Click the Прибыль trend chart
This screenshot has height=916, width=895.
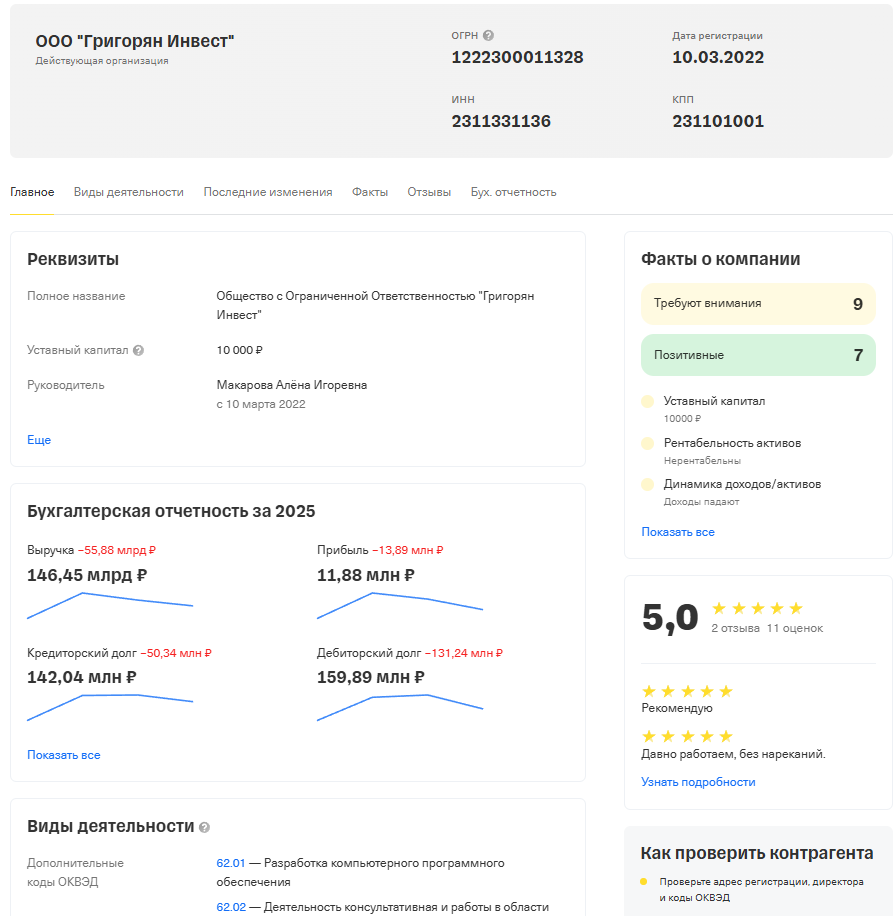400,606
